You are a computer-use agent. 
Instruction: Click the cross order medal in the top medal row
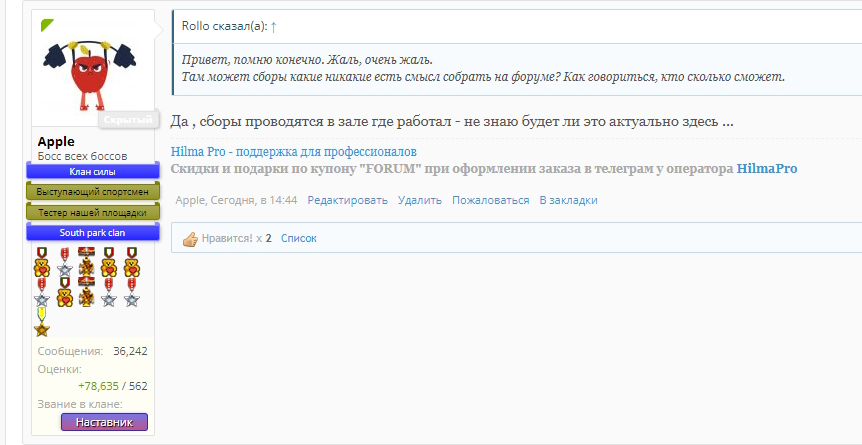tap(86, 262)
